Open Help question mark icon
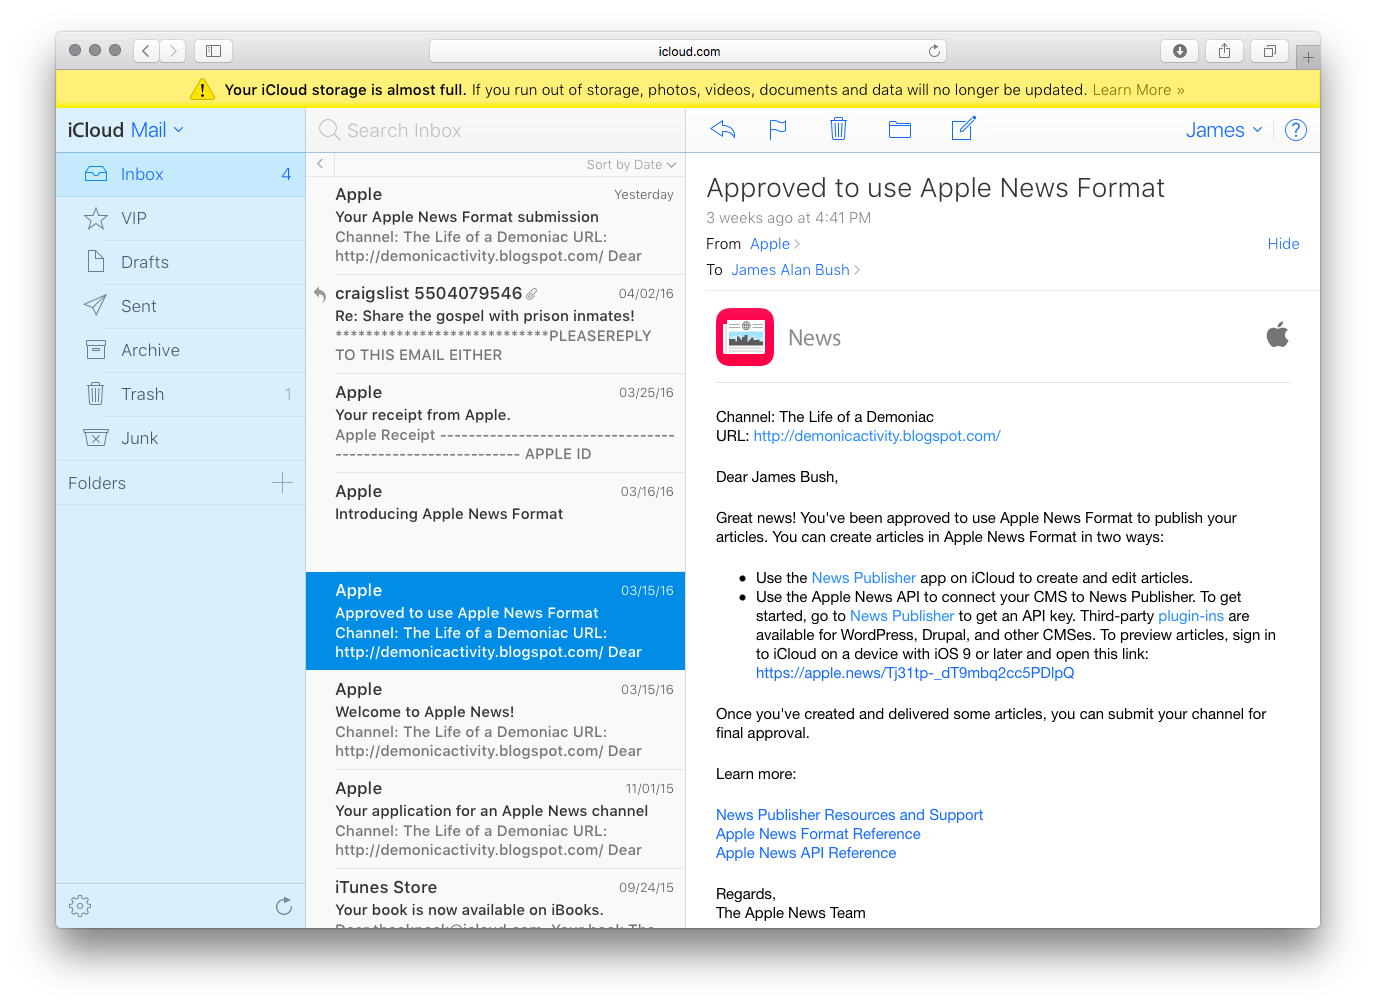The width and height of the screenshot is (1376, 1008). pos(1296,130)
